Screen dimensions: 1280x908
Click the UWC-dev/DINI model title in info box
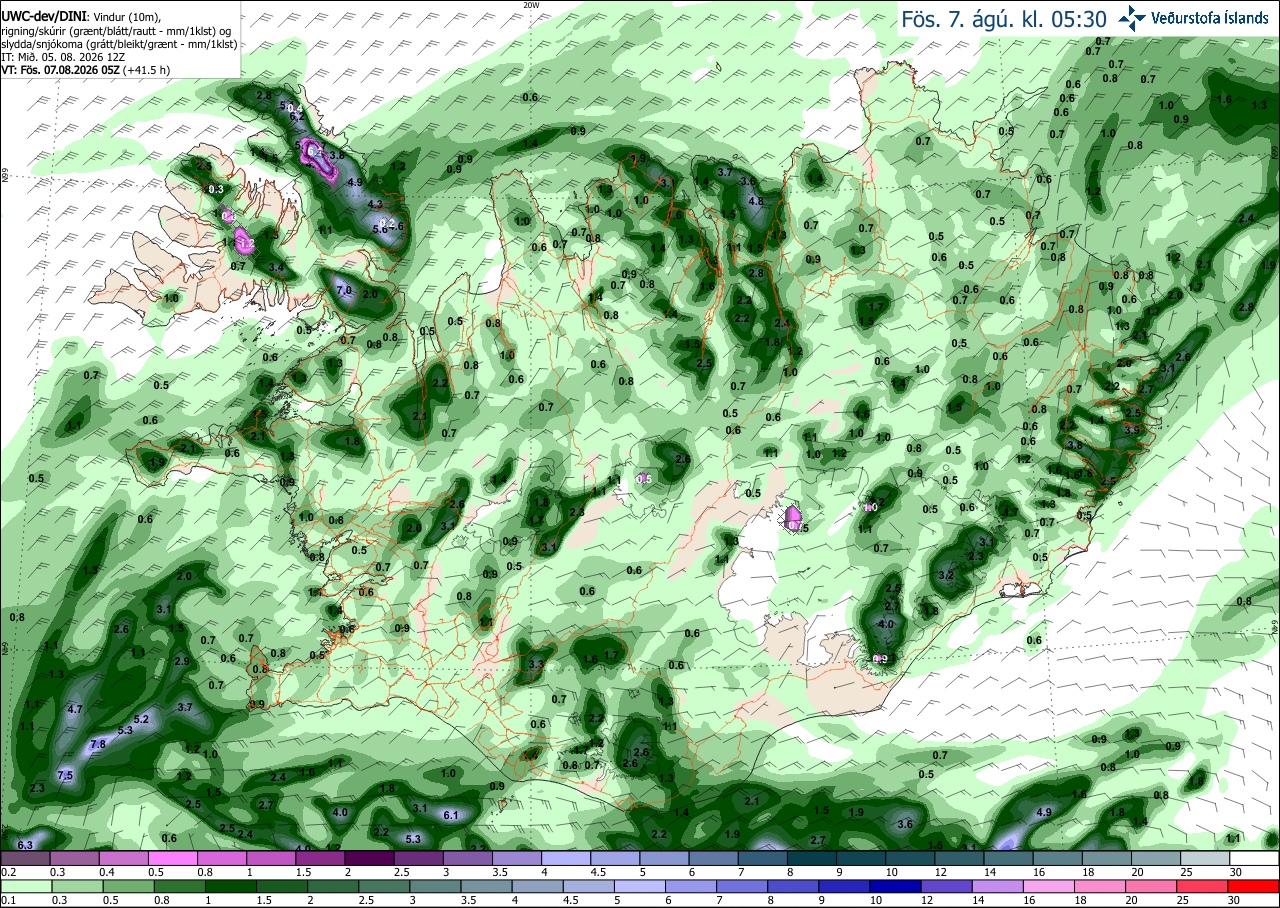pyautogui.click(x=44, y=17)
